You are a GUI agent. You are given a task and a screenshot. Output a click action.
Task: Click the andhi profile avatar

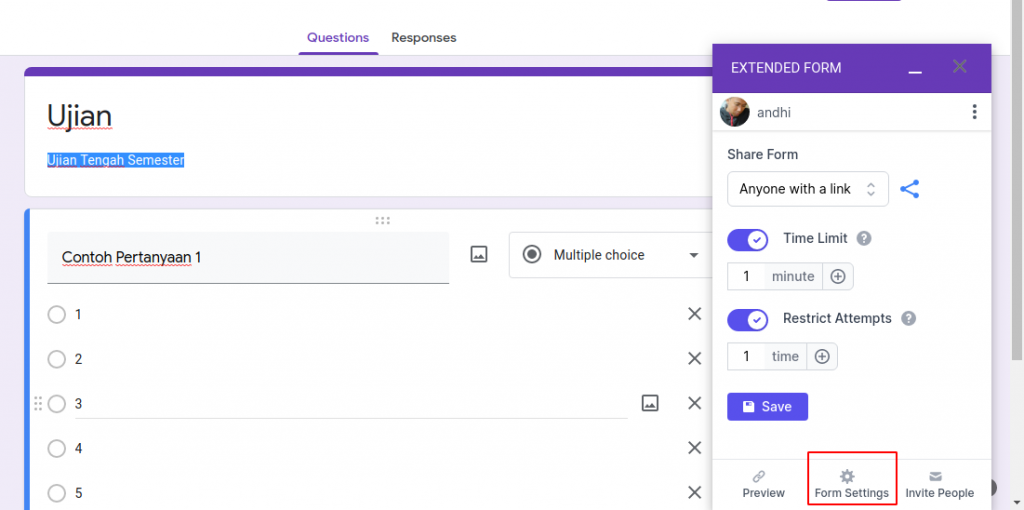[735, 112]
